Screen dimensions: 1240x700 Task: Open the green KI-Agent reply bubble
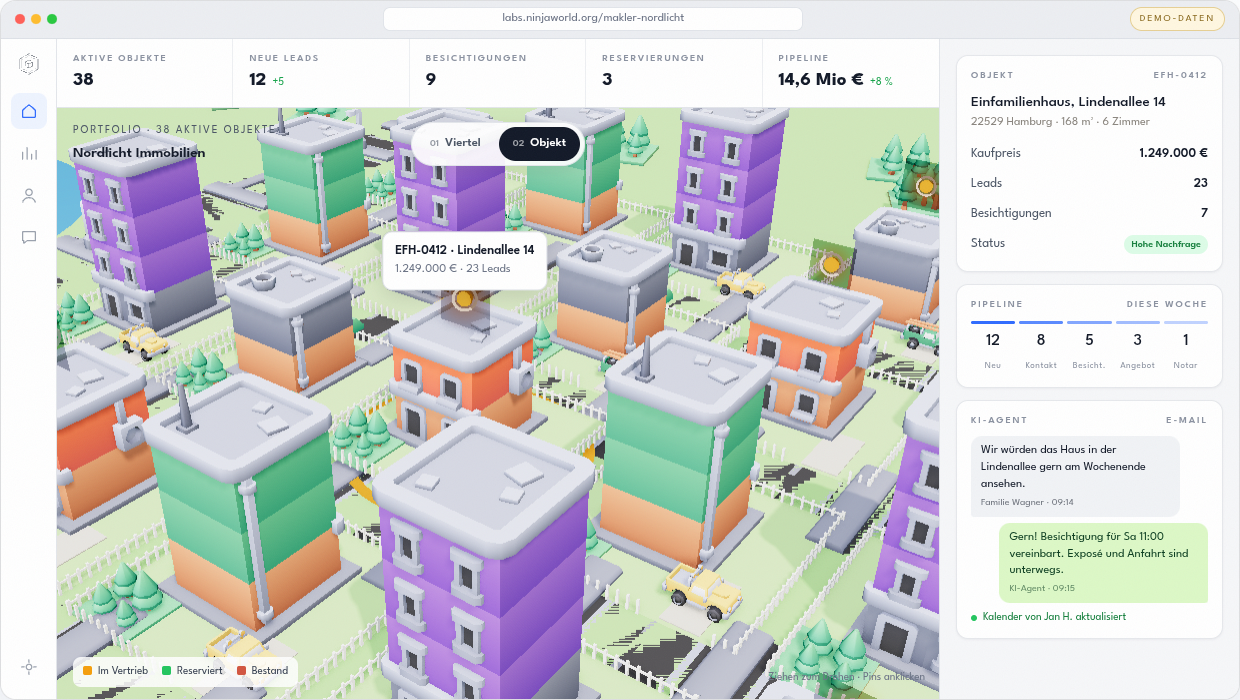[x=1103, y=563]
